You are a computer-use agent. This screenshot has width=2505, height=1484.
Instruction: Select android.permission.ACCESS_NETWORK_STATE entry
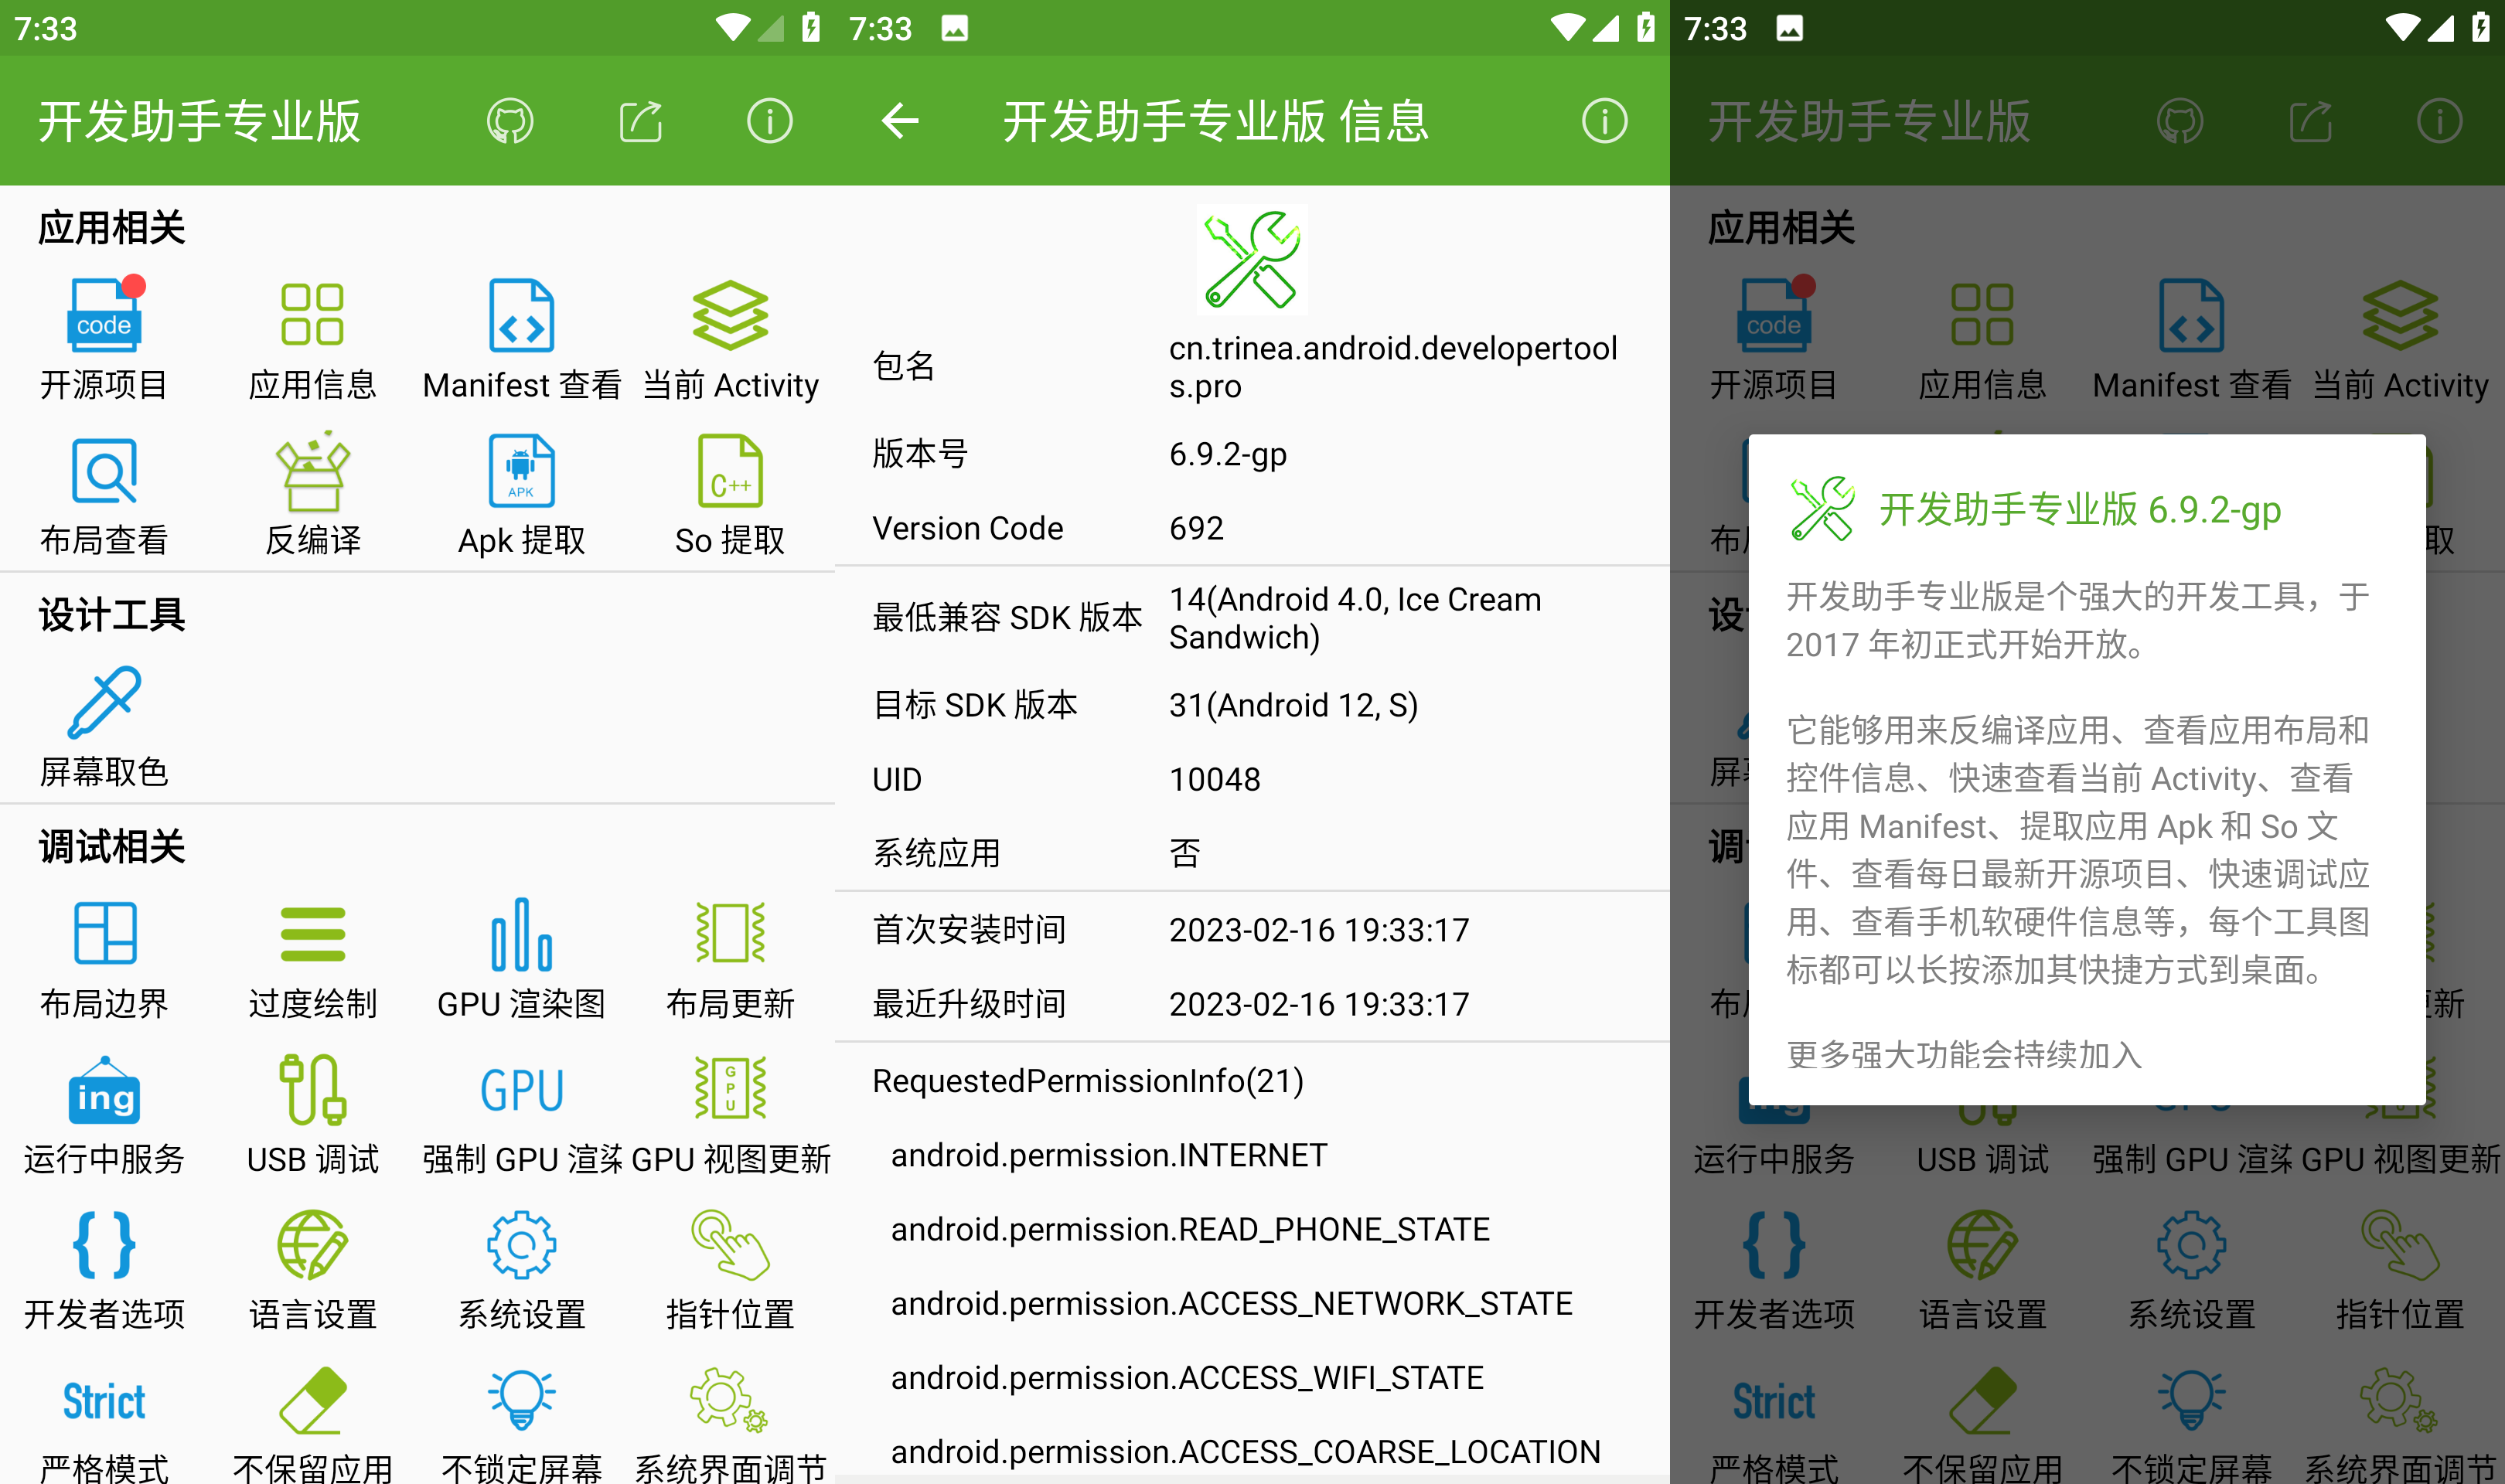click(x=1232, y=1303)
